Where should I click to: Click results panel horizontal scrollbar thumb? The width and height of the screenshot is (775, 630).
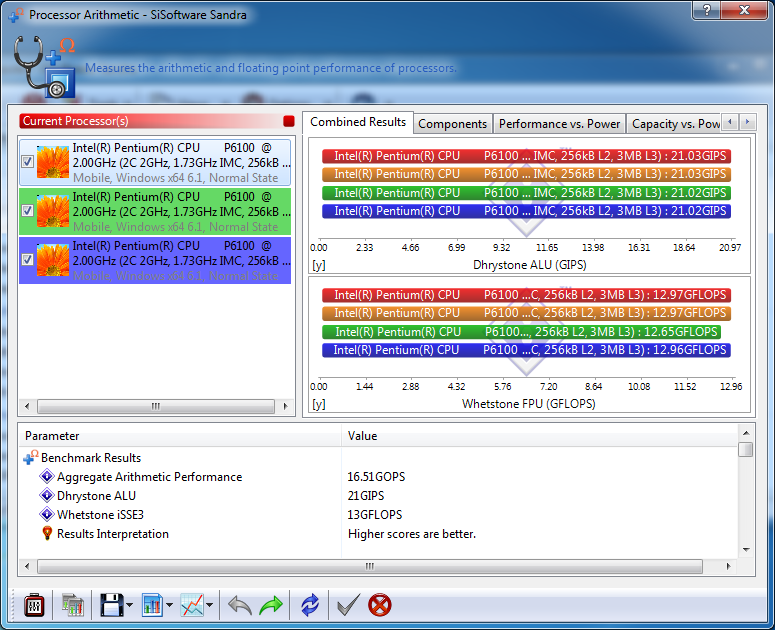[x=370, y=566]
